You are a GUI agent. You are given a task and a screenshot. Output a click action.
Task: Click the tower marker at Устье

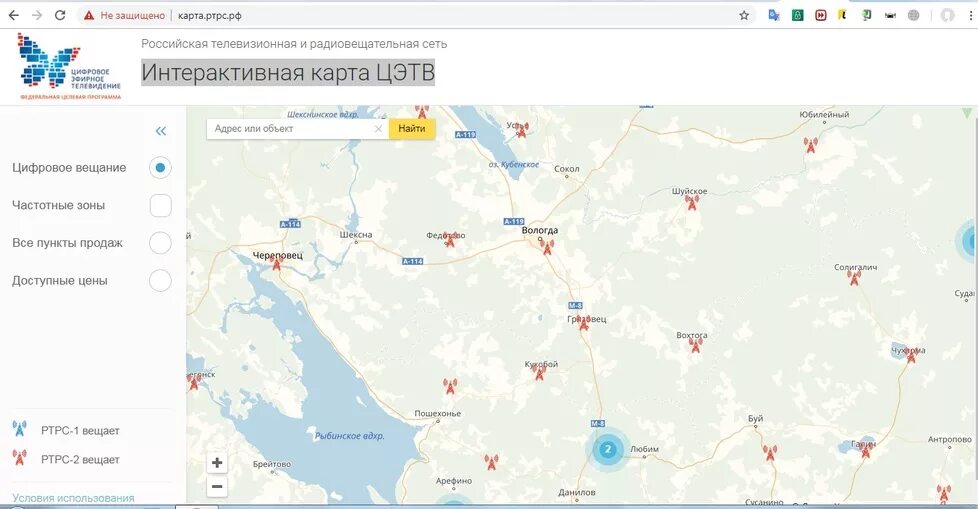[x=522, y=129]
